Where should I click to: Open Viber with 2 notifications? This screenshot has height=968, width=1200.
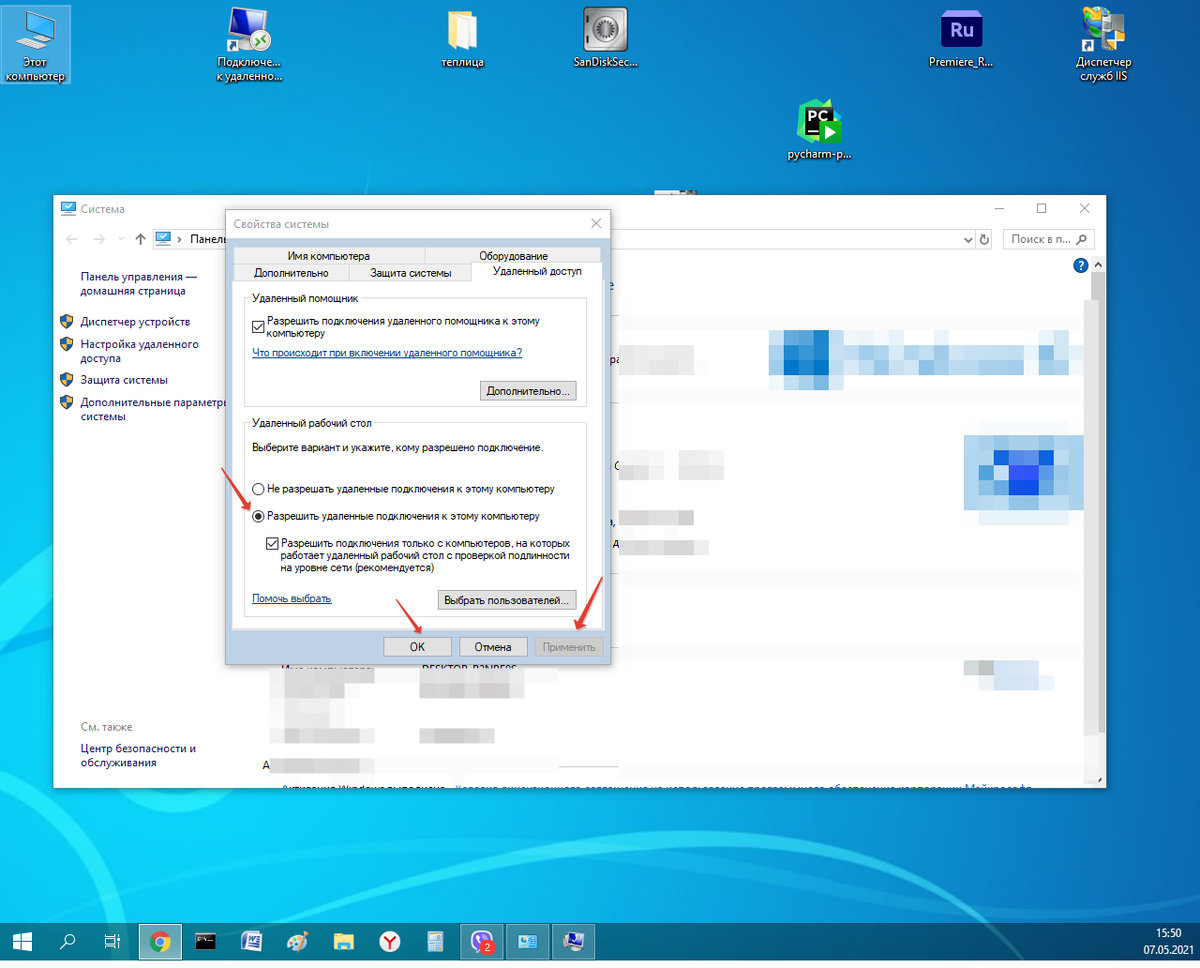[482, 942]
